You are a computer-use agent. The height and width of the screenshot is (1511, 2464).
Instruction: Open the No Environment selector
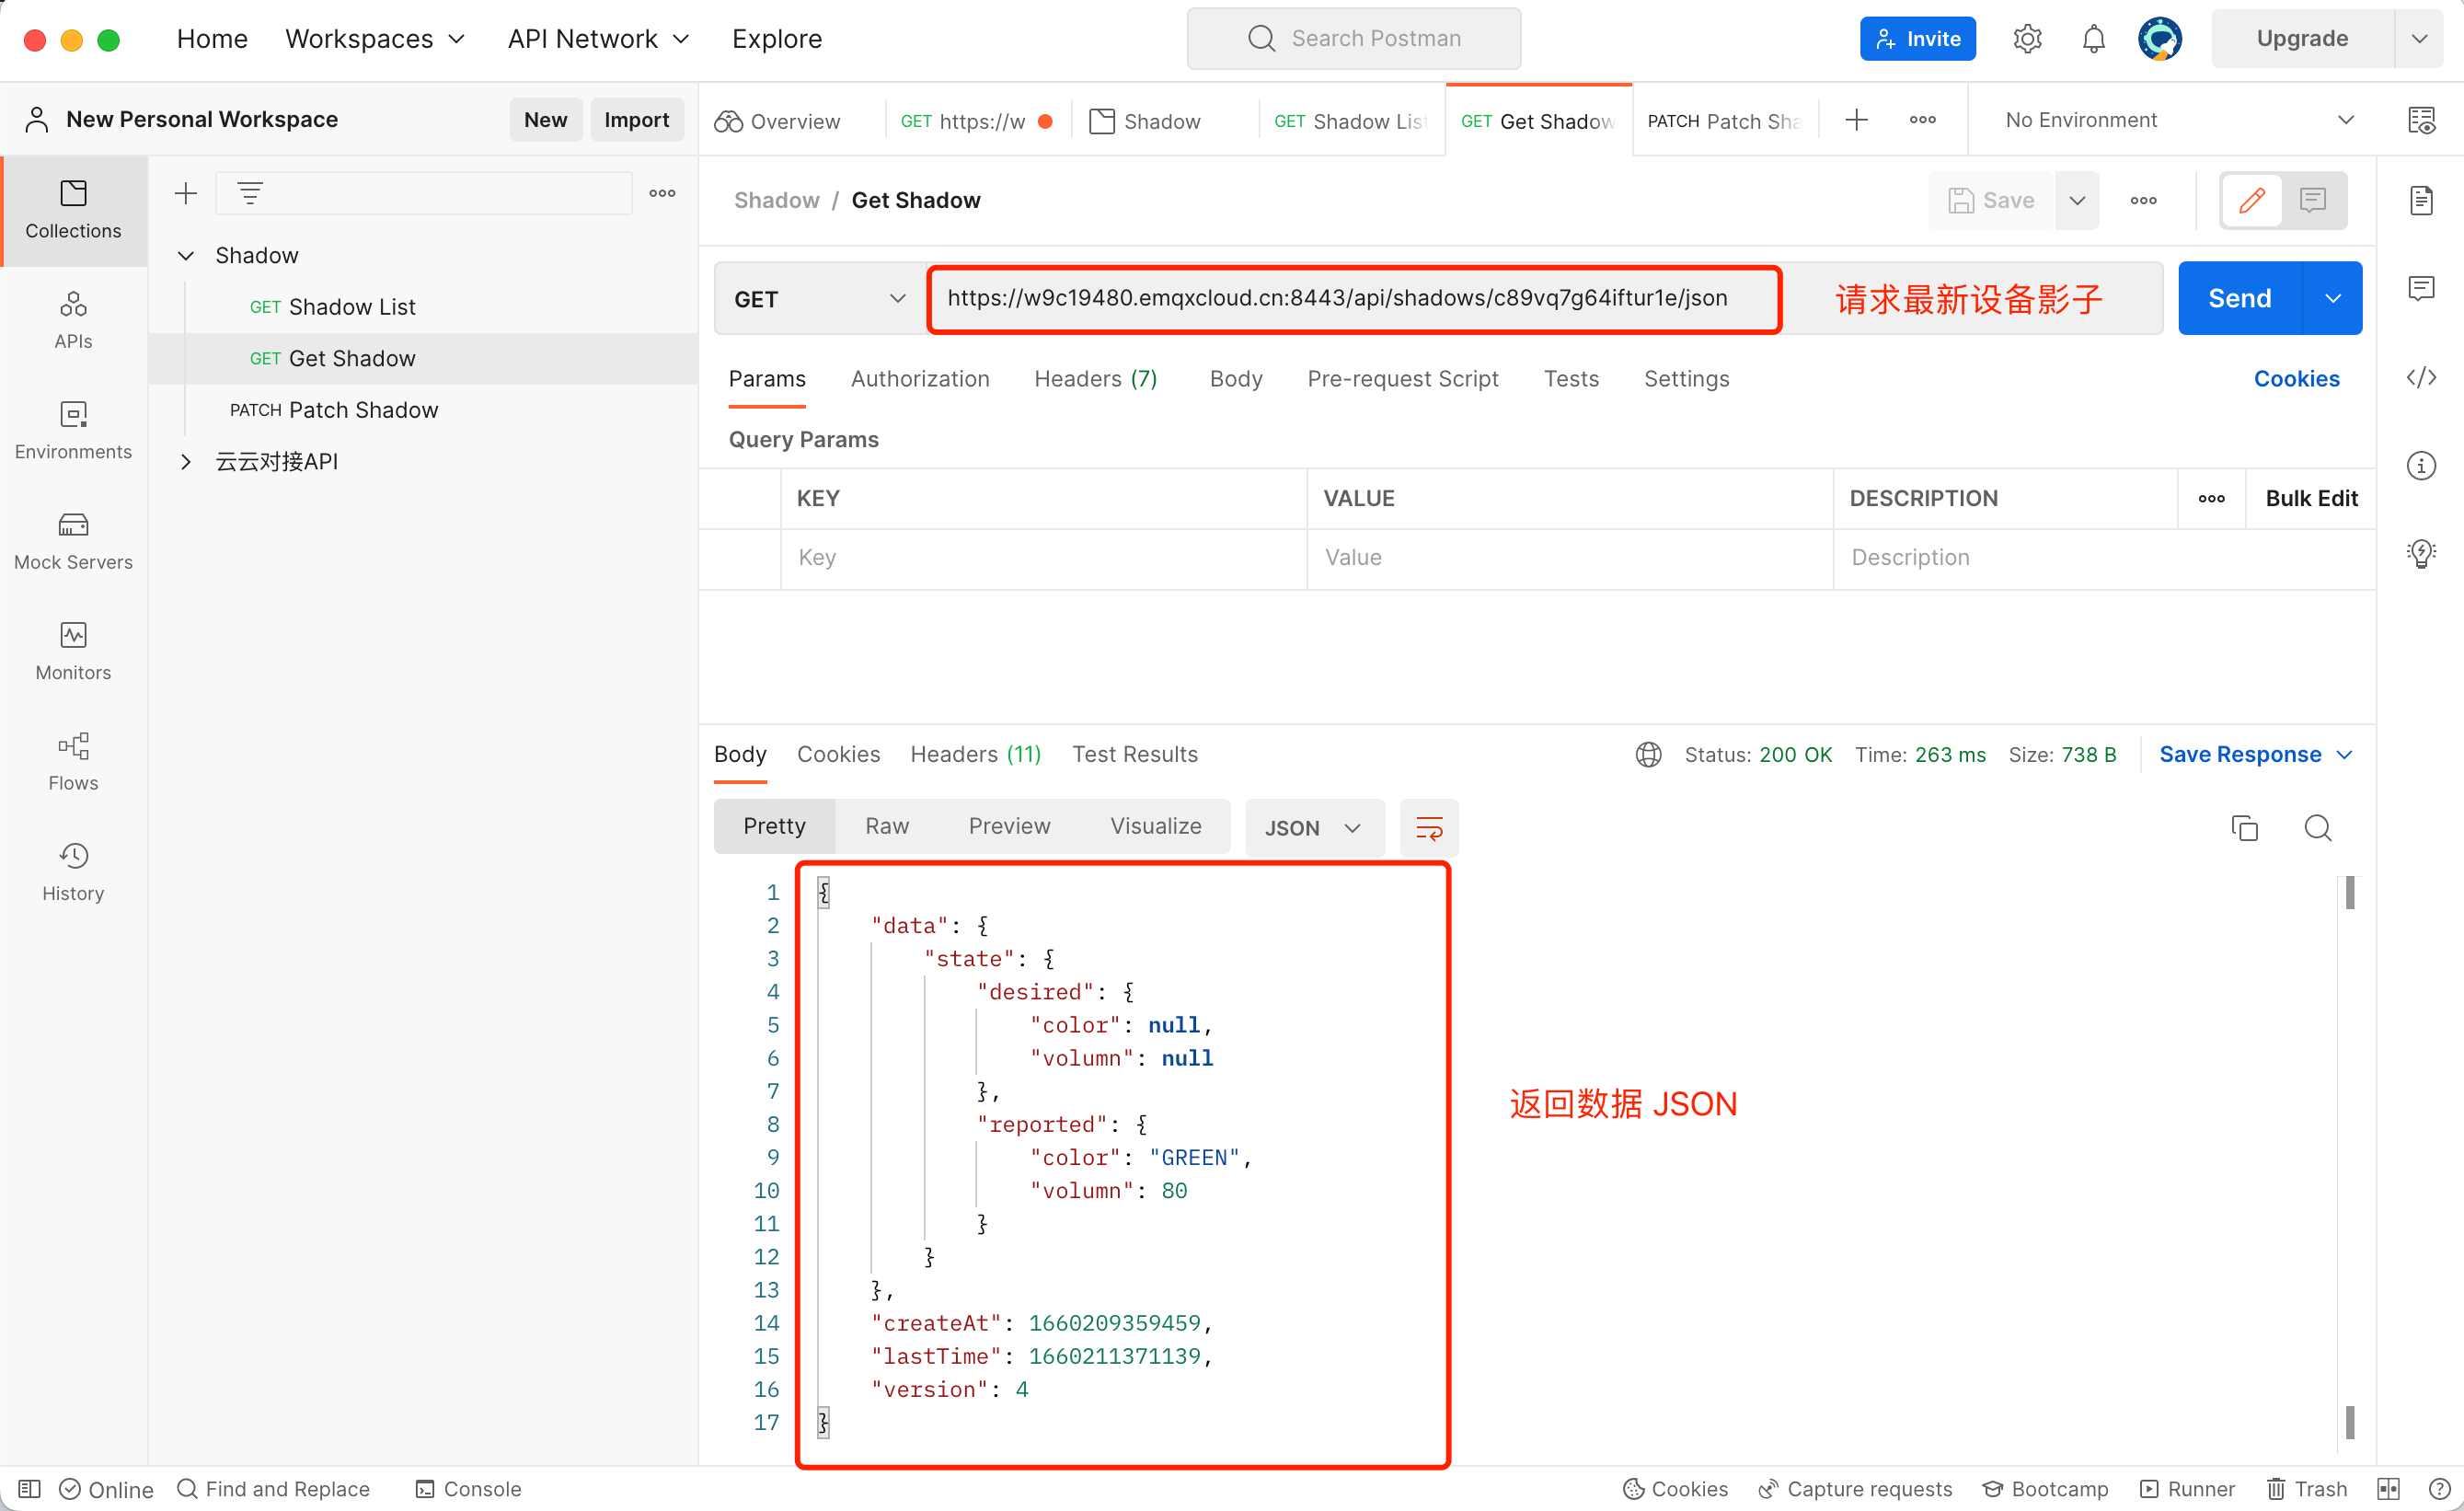pos(2177,120)
